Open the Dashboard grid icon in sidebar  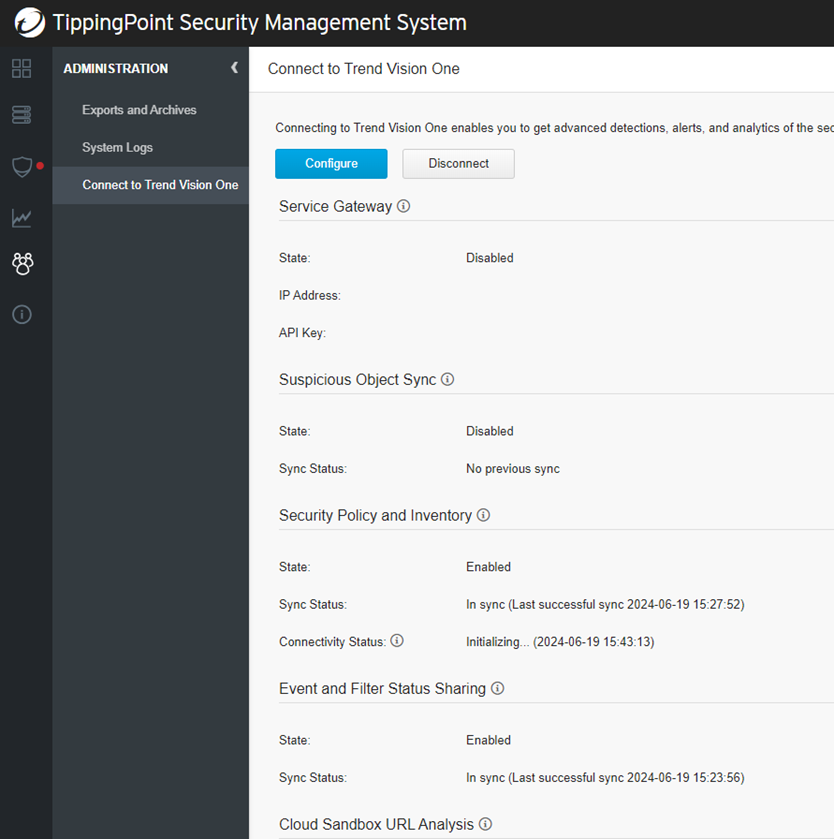21,69
